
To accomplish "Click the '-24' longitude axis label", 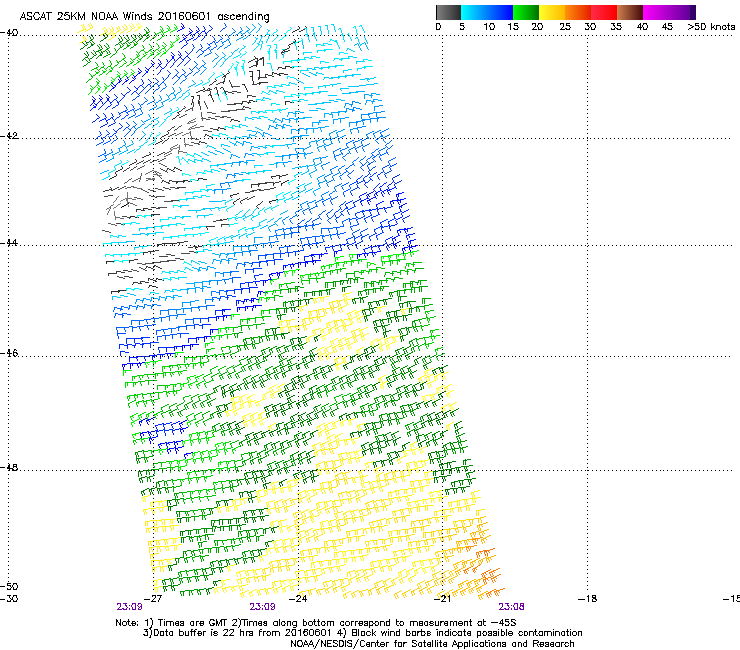I will [298, 599].
